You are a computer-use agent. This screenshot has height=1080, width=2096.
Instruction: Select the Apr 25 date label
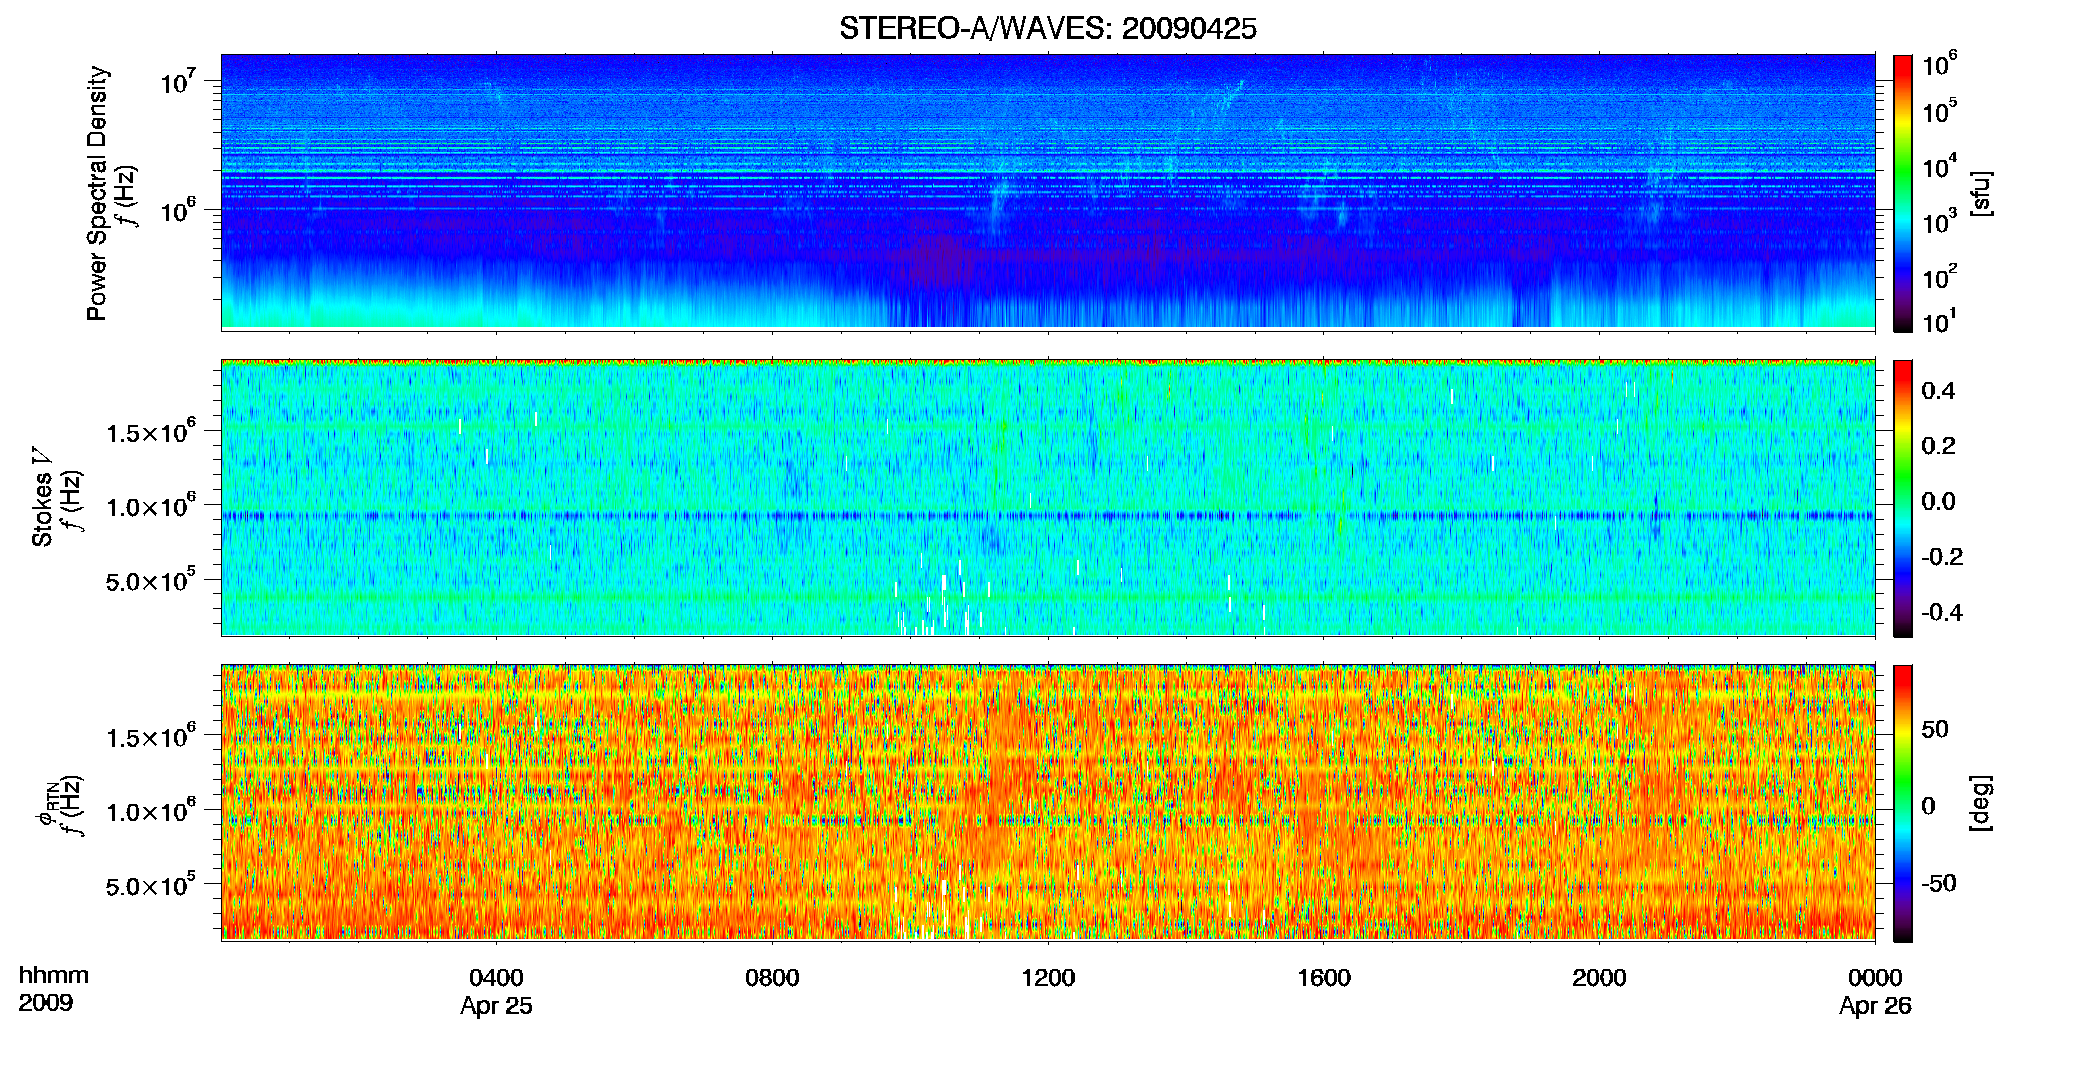pyautogui.click(x=496, y=1006)
